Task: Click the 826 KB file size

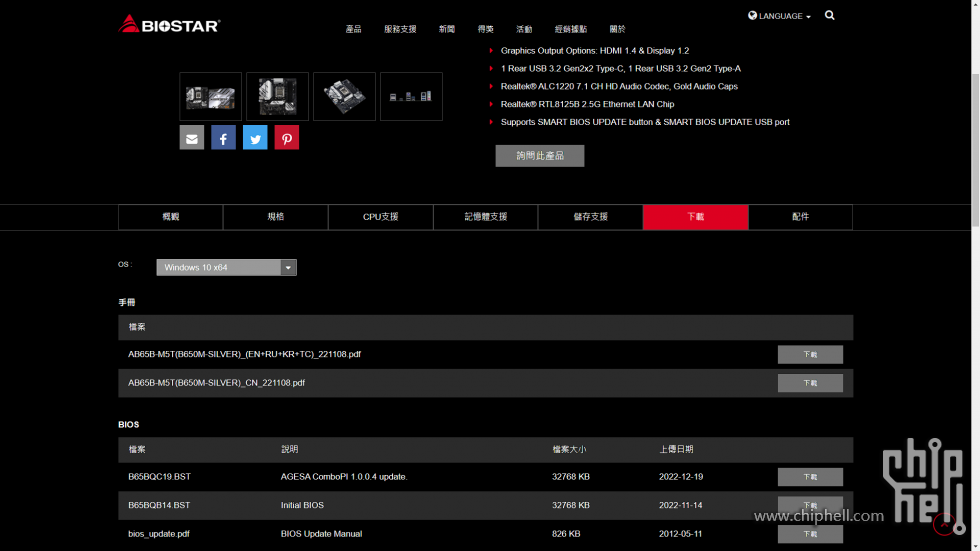Action: point(566,534)
